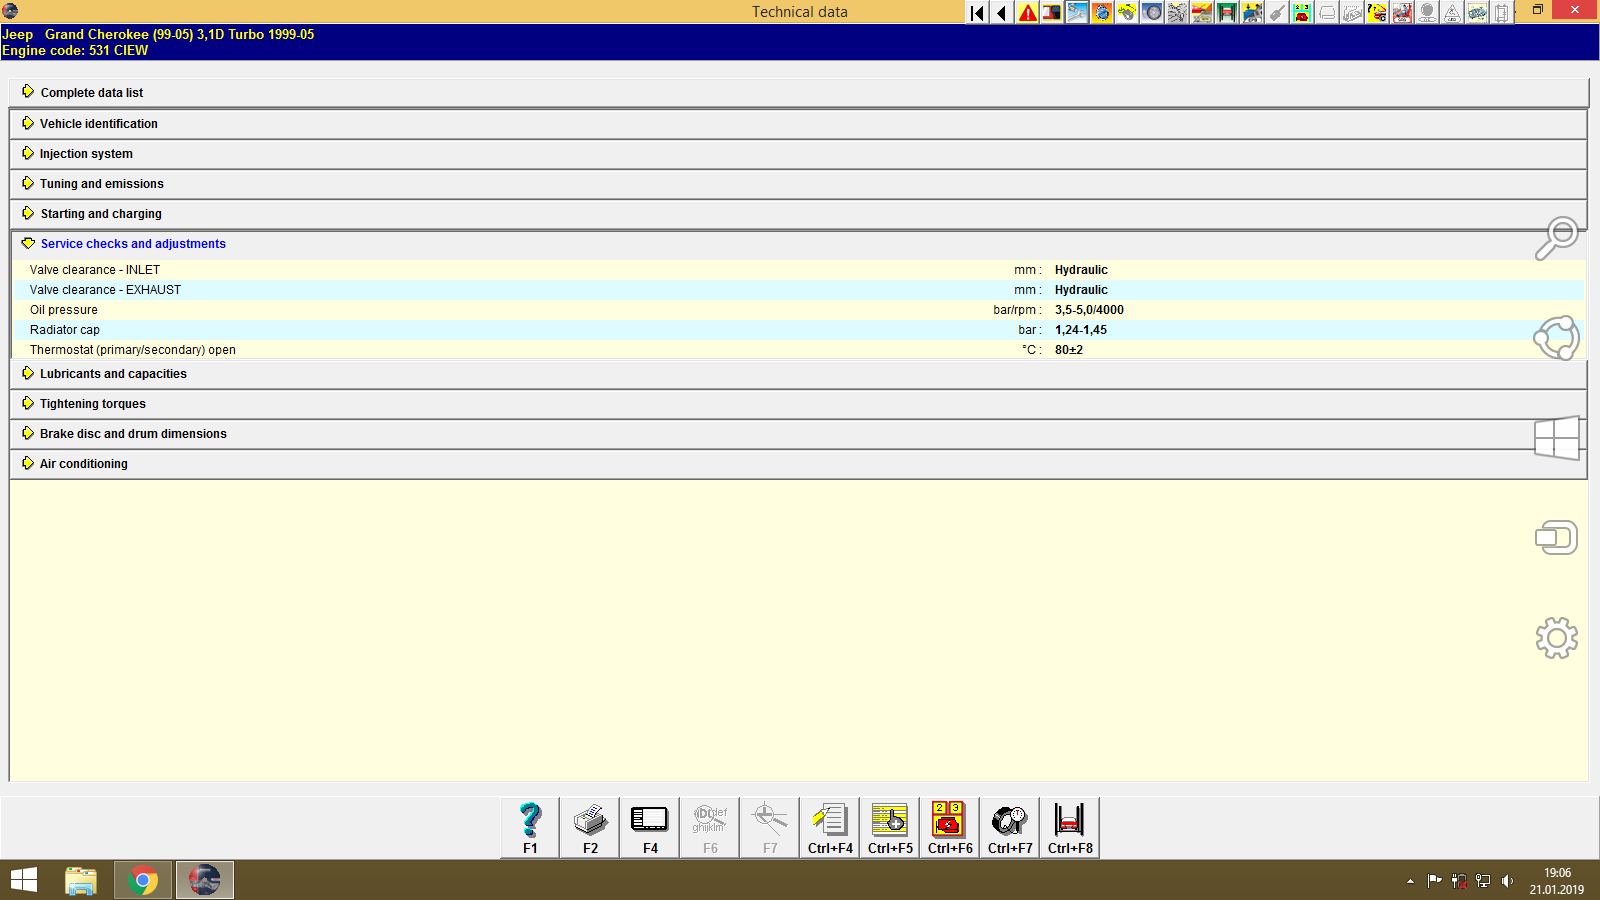Open diagnostic gauges via the Ctrl+F7 icon
The height and width of the screenshot is (900, 1600).
[1008, 825]
